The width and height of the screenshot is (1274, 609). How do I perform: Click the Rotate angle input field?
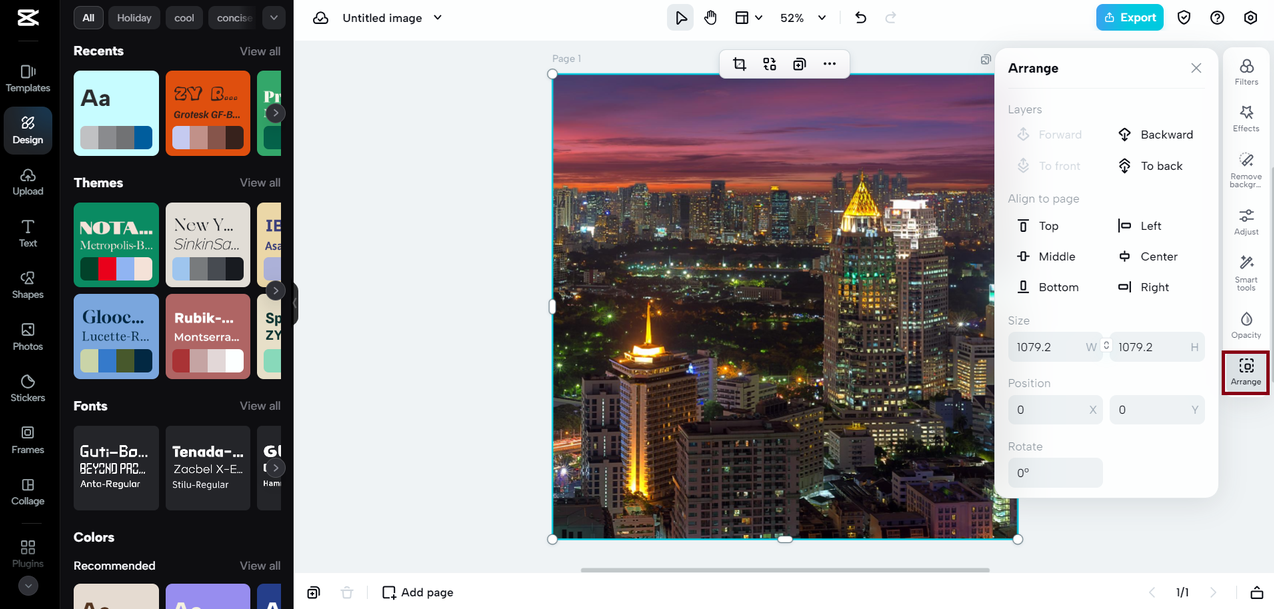(x=1055, y=473)
